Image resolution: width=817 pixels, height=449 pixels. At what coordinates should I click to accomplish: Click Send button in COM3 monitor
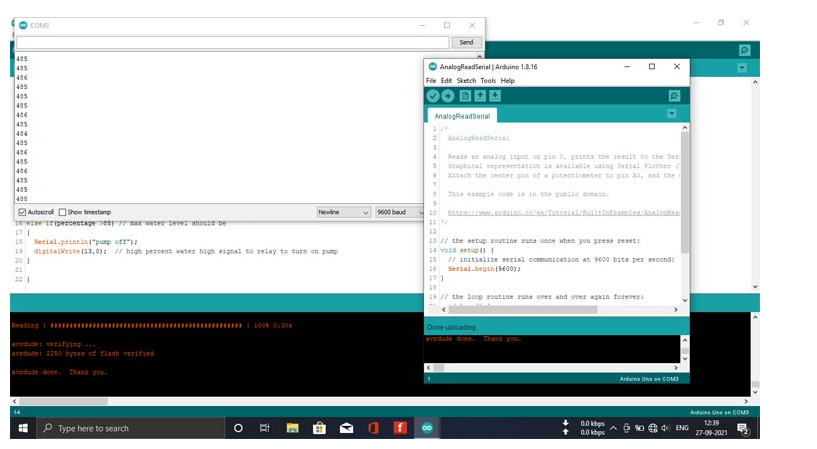tap(466, 42)
